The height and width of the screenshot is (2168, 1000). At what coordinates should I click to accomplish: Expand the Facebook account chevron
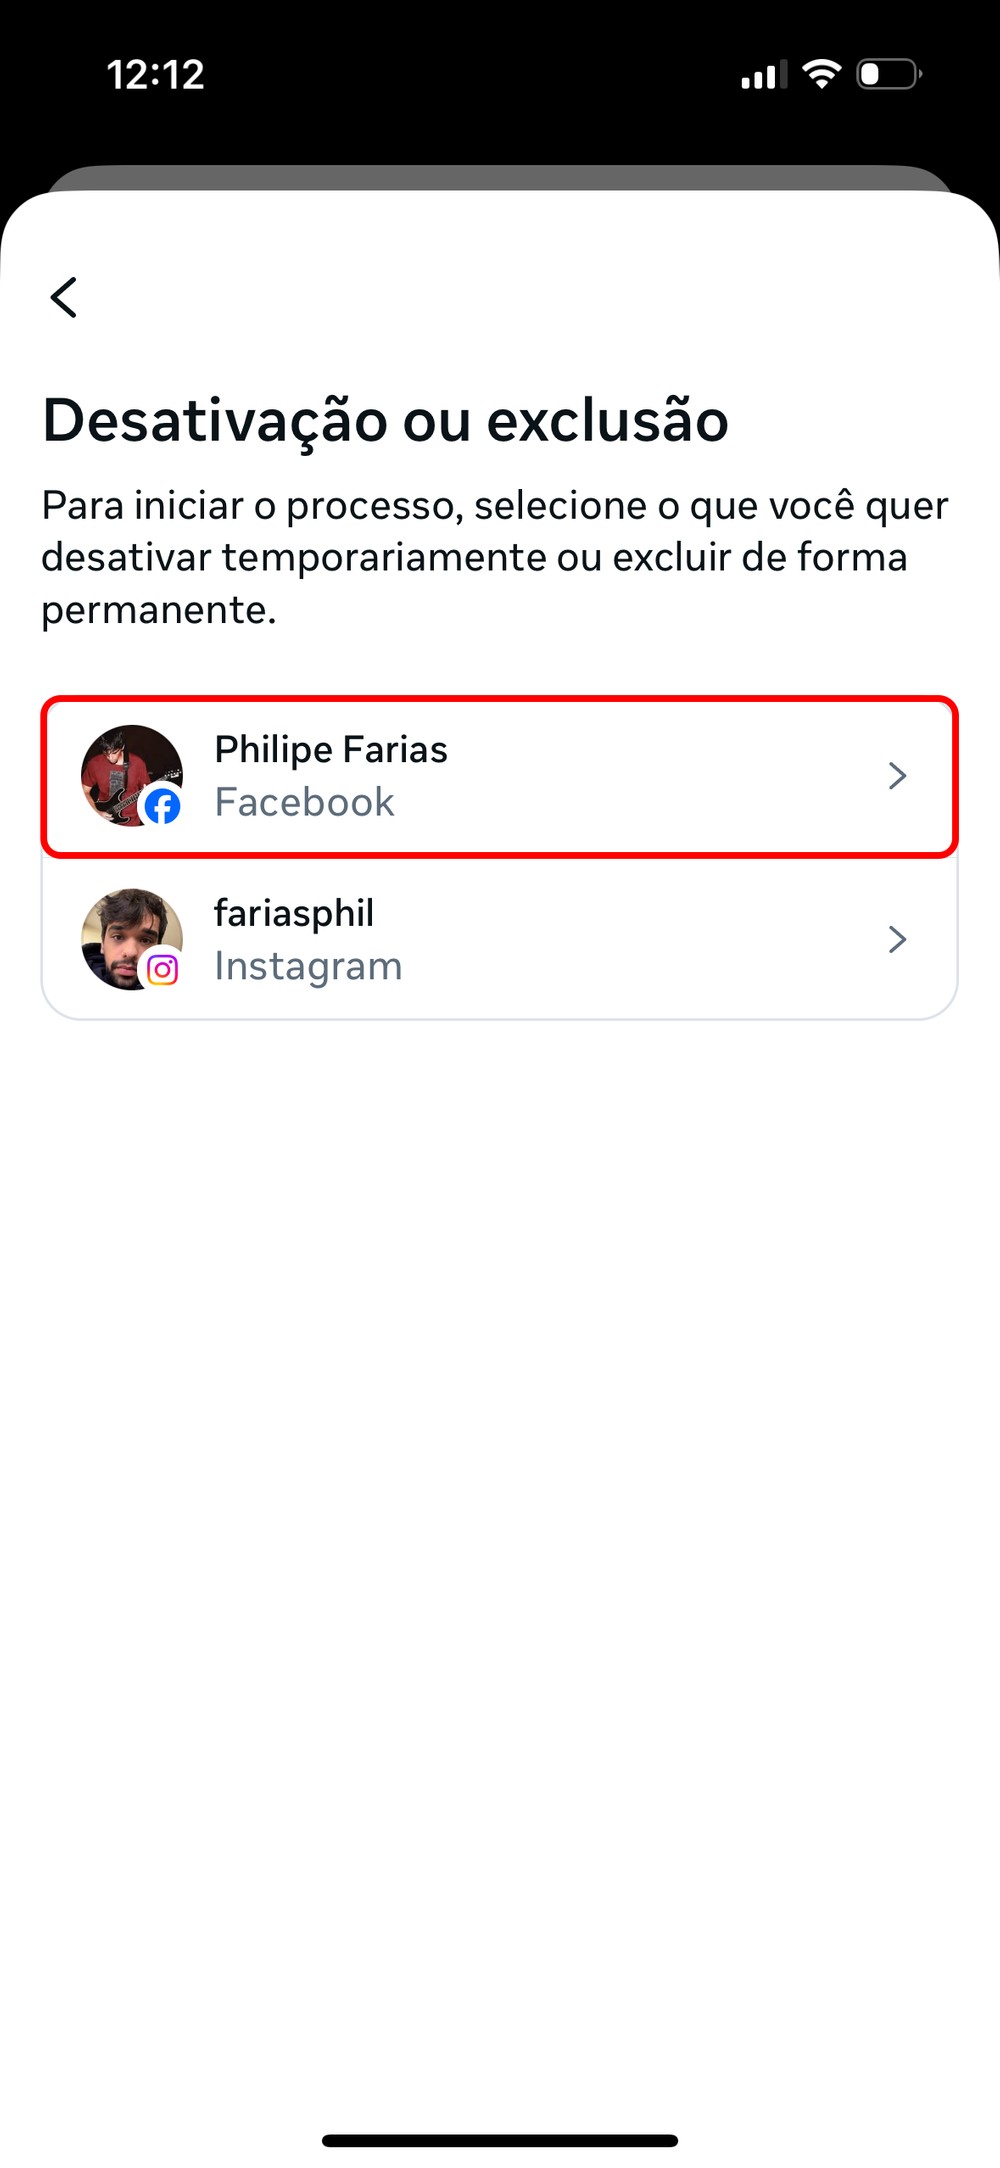(897, 776)
